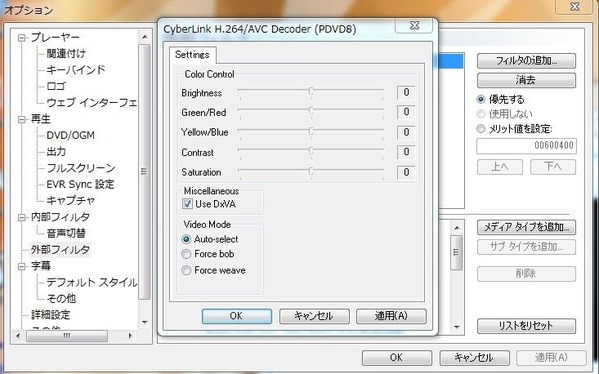The image size is (599, 374).
Task: Open the DVD/OGM options page
Action: (70, 135)
